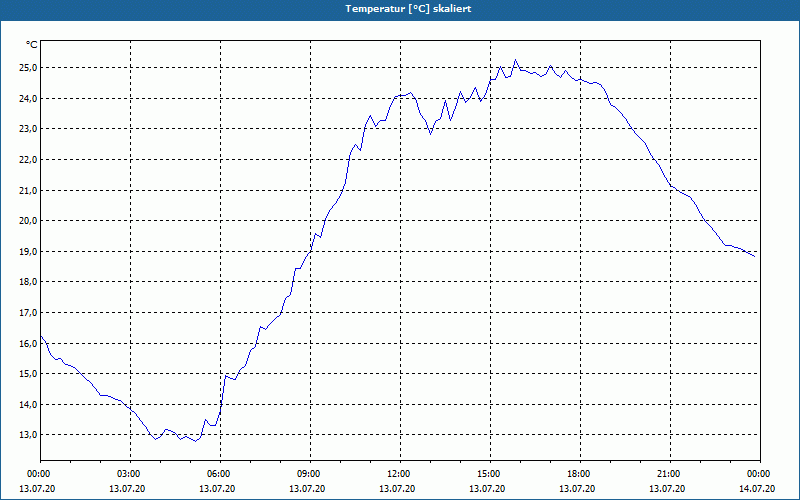Click the 14.07.20 date label
800x500 pixels.
tap(757, 489)
